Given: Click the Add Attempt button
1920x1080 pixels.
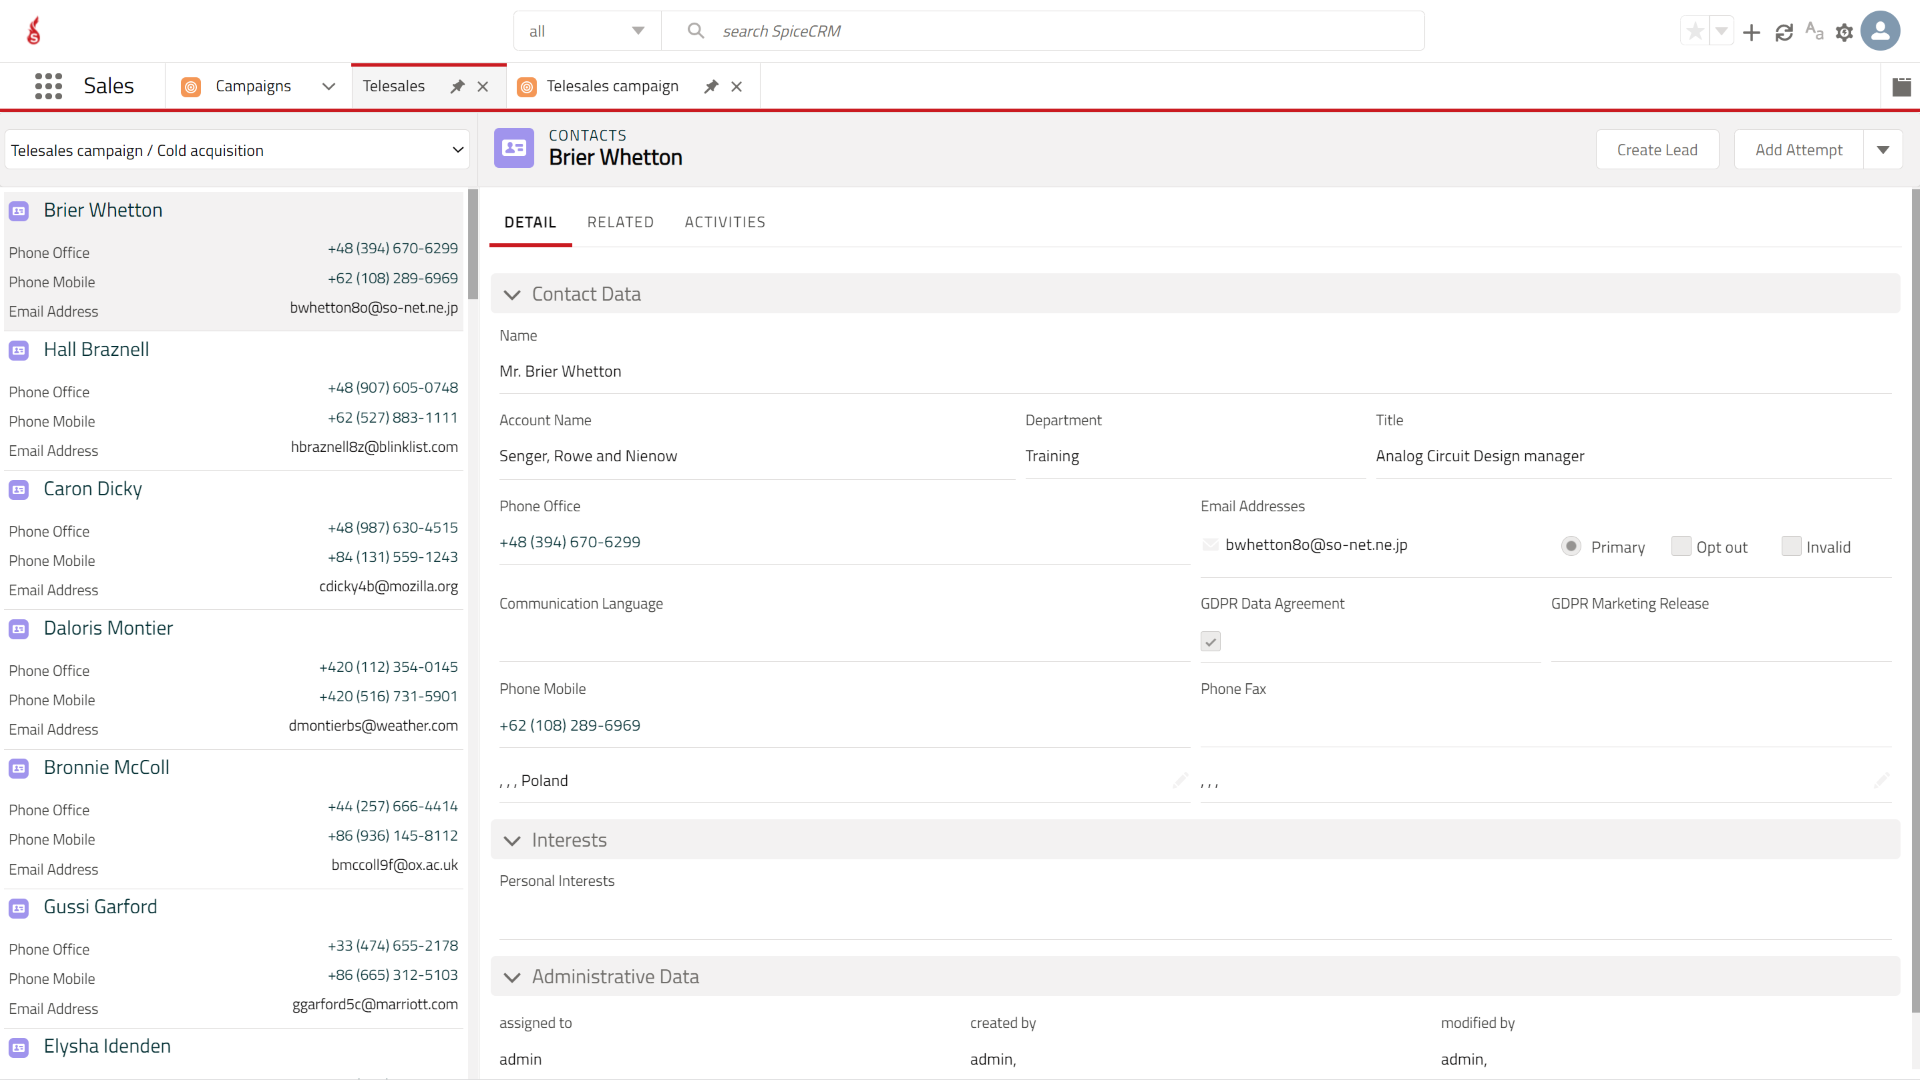Looking at the screenshot, I should pos(1798,150).
